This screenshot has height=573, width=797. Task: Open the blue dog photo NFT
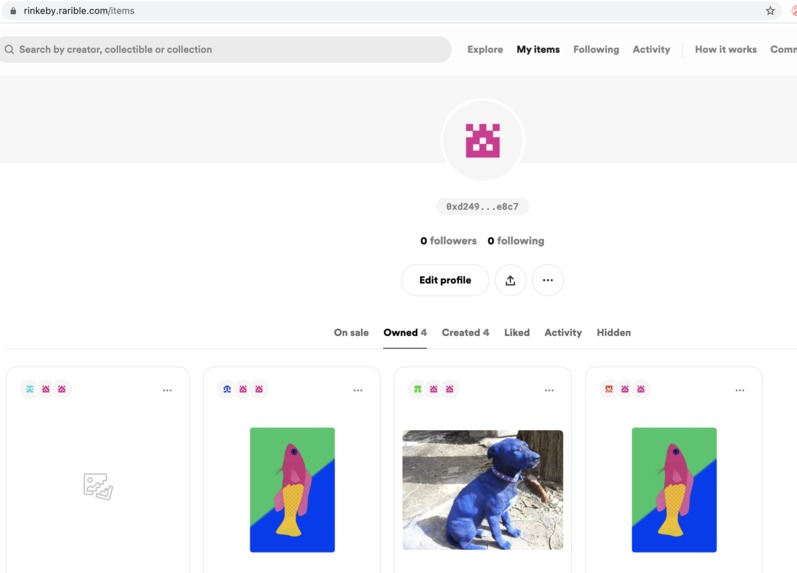tap(482, 490)
